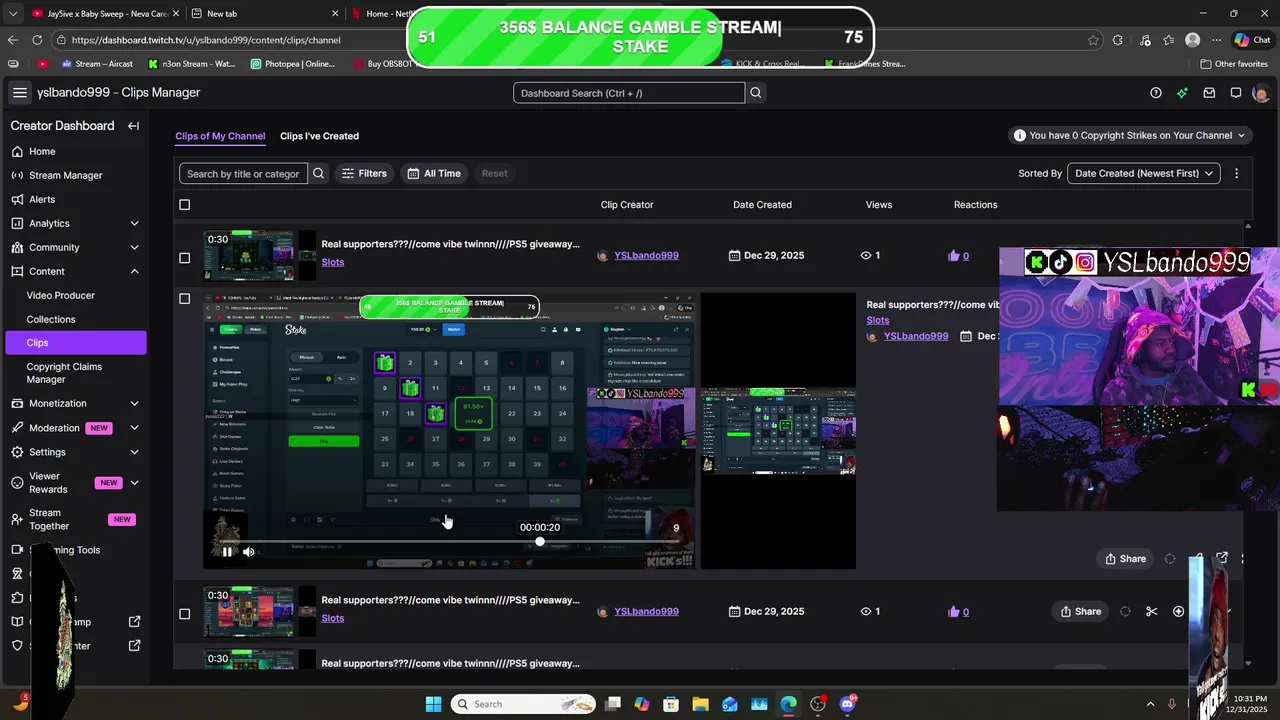This screenshot has width=1280, height=720.
Task: Open the Filters button
Action: [364, 173]
